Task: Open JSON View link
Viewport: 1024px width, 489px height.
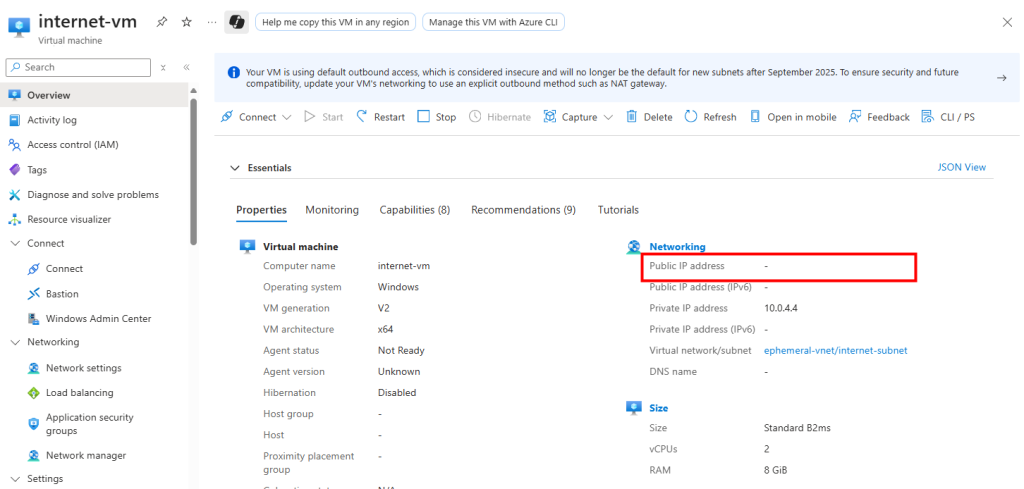Action: pyautogui.click(x=961, y=167)
